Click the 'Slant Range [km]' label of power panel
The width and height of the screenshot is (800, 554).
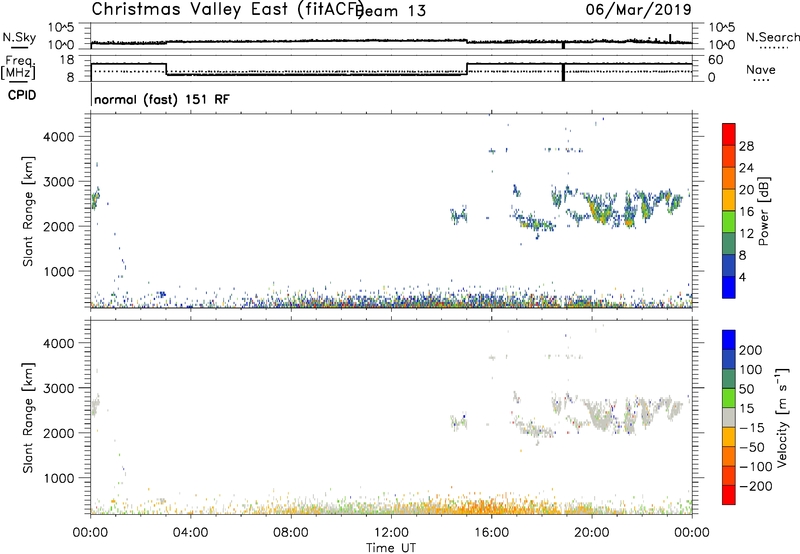pyautogui.click(x=28, y=211)
